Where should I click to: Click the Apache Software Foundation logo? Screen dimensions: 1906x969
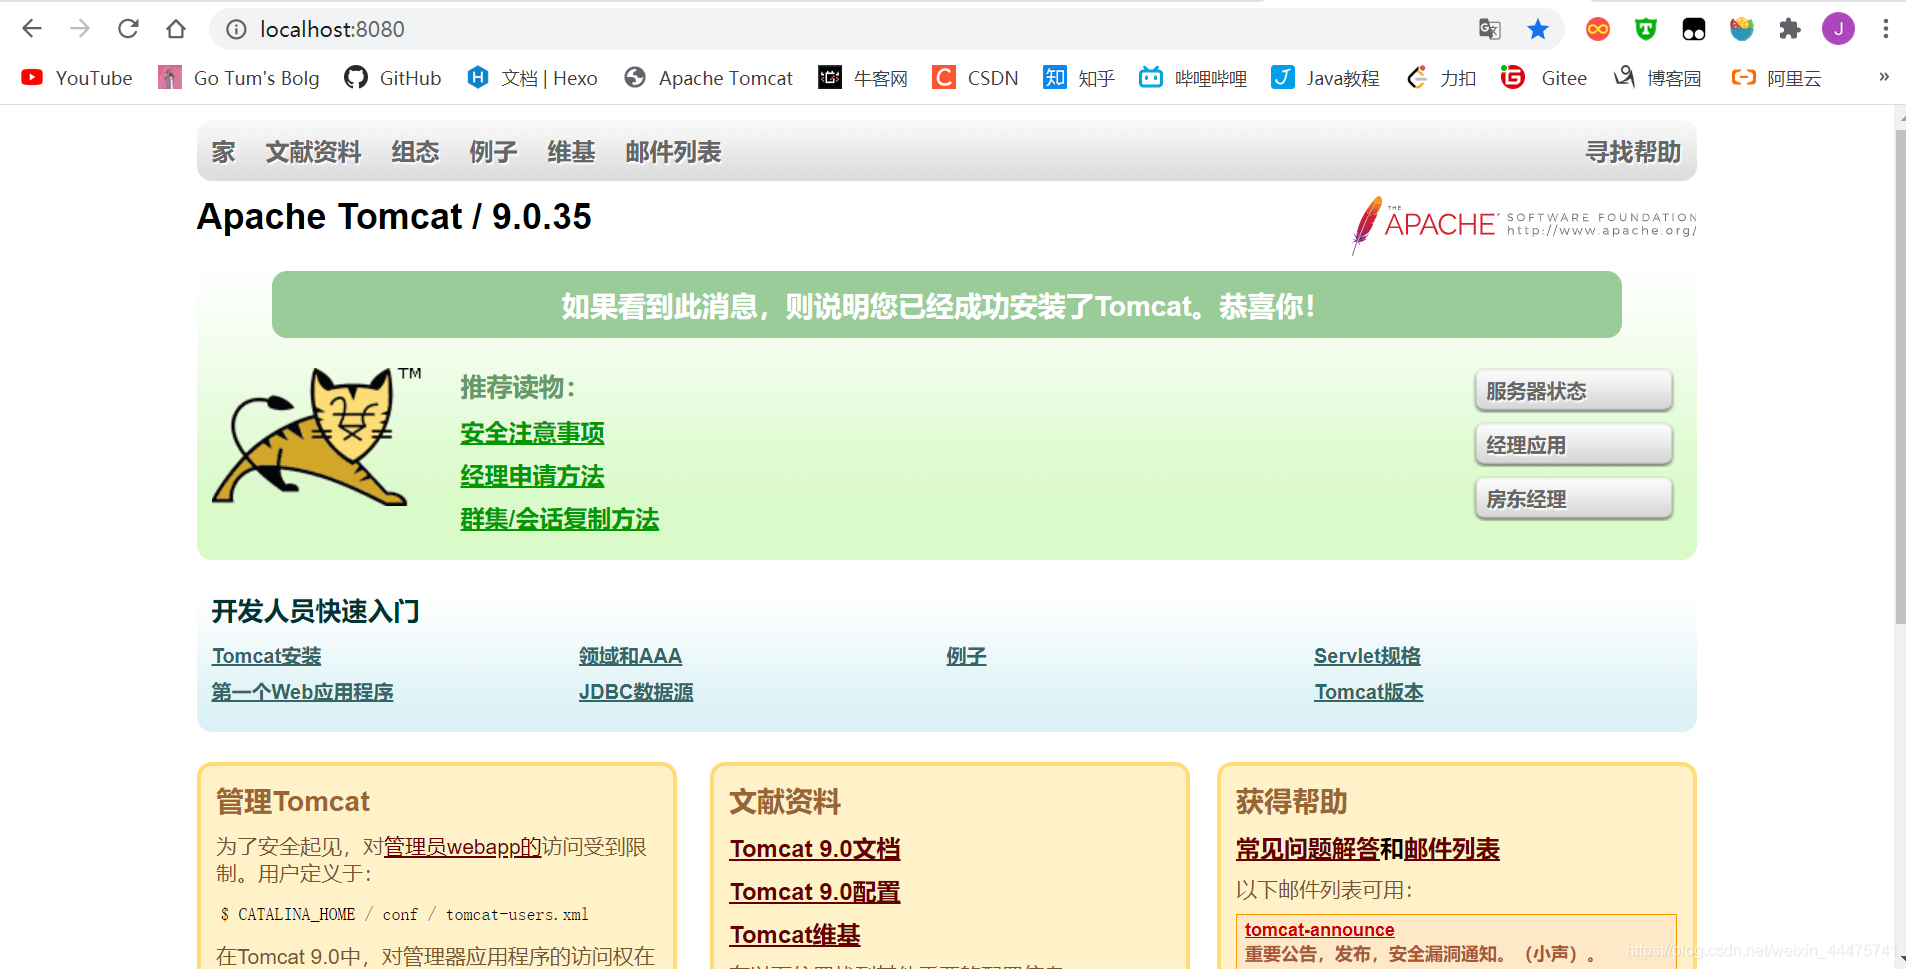(x=1523, y=225)
